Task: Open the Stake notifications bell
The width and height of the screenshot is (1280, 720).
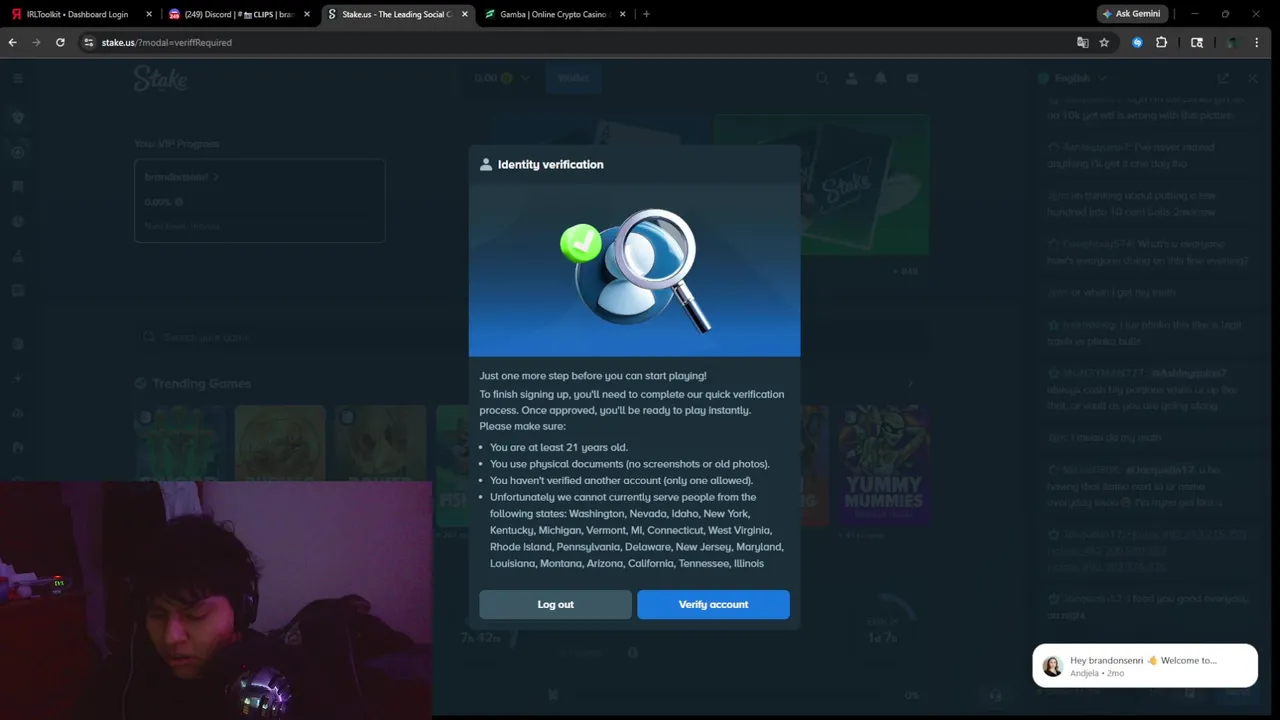Action: pos(881,78)
